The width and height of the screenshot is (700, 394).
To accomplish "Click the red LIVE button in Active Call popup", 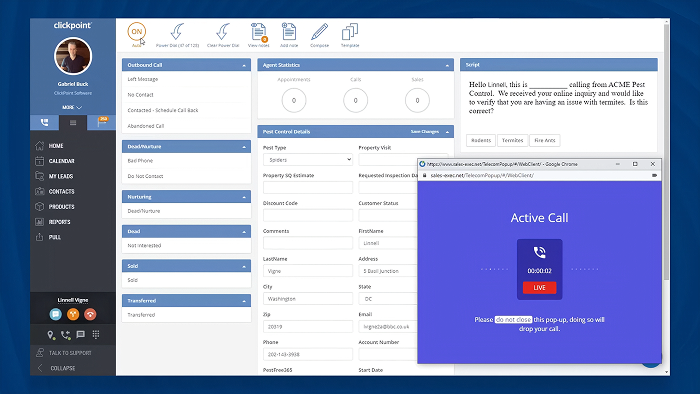I will (x=539, y=287).
